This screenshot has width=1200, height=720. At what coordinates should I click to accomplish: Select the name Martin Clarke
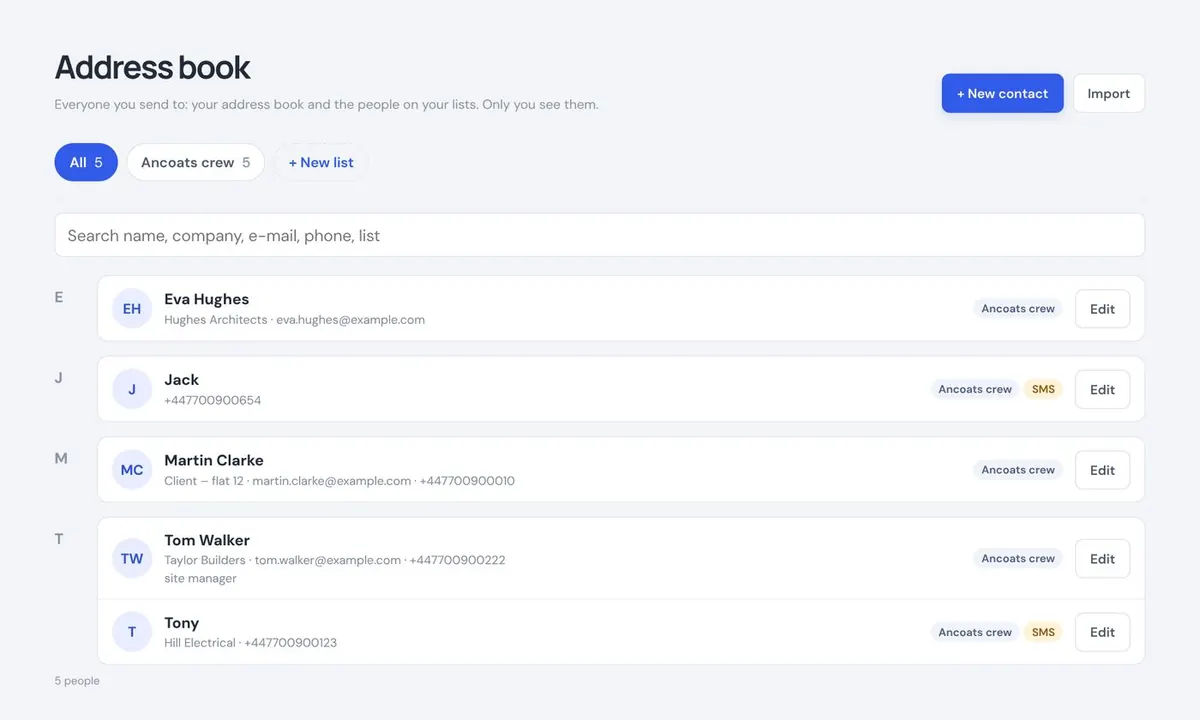[214, 460]
